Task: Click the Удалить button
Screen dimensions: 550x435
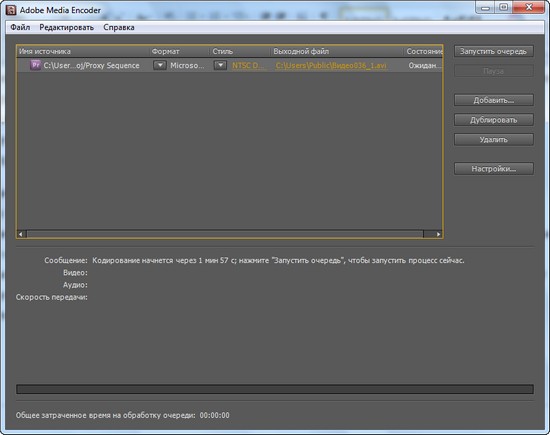Action: pos(494,140)
